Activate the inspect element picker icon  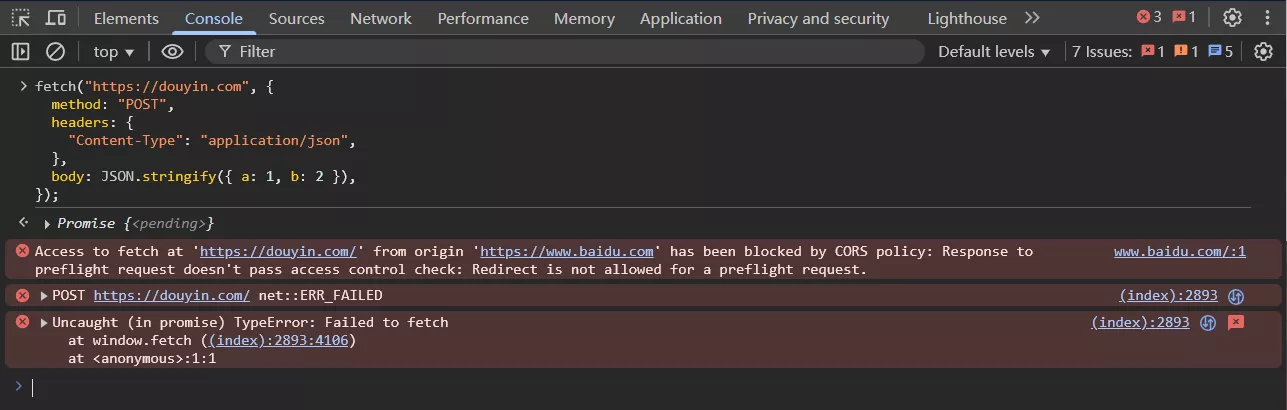coord(21,18)
